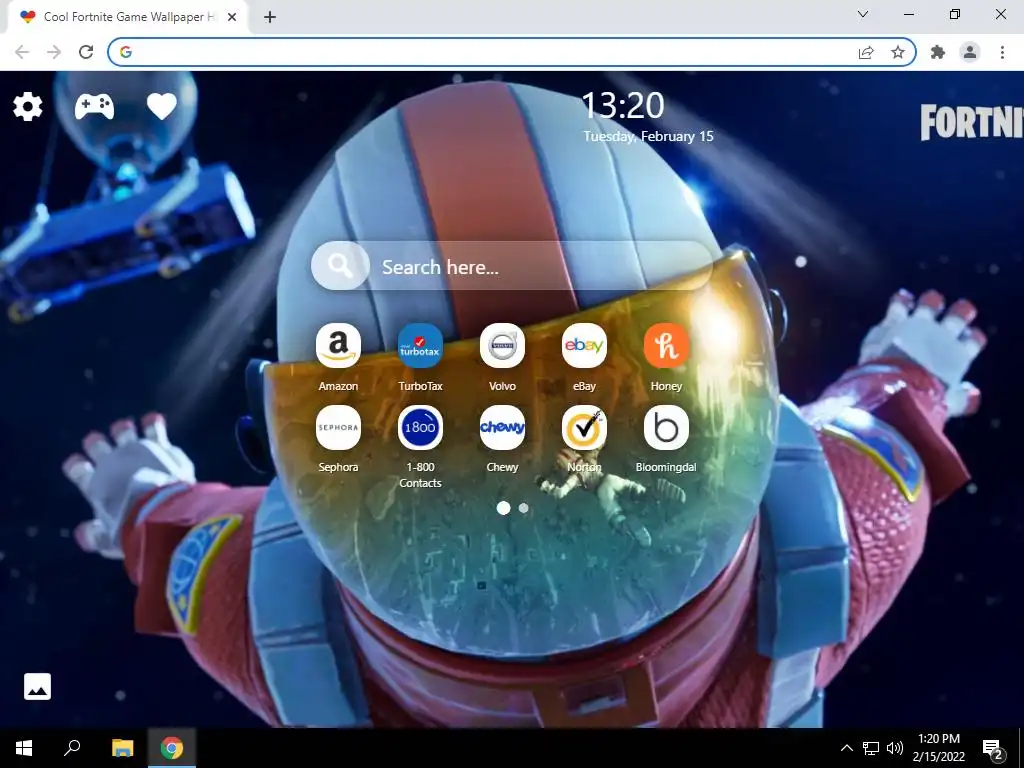Open the games controller icon
Screen dimensions: 1024x768
(x=95, y=106)
